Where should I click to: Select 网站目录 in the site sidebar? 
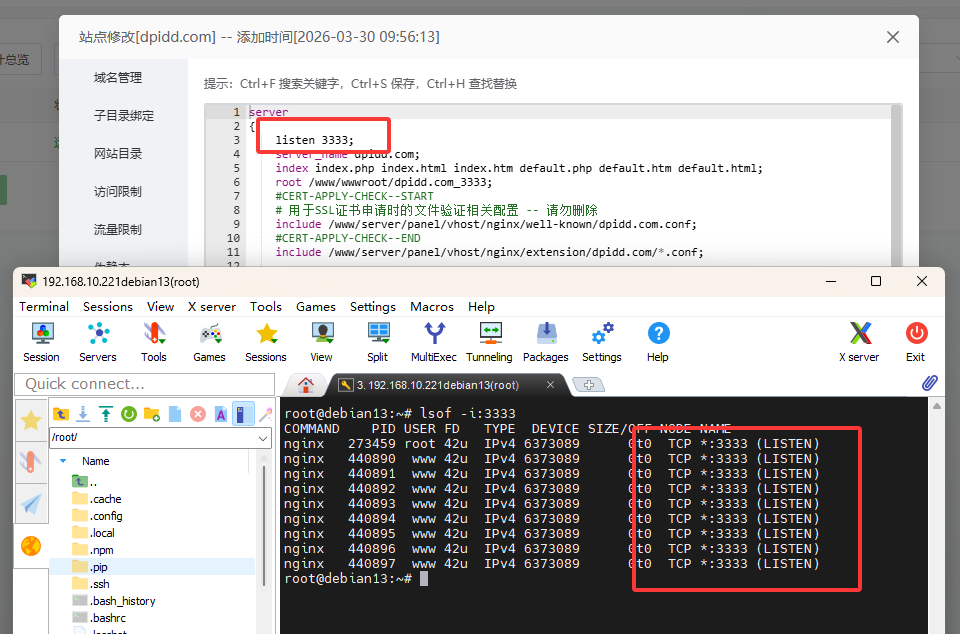tap(118, 154)
